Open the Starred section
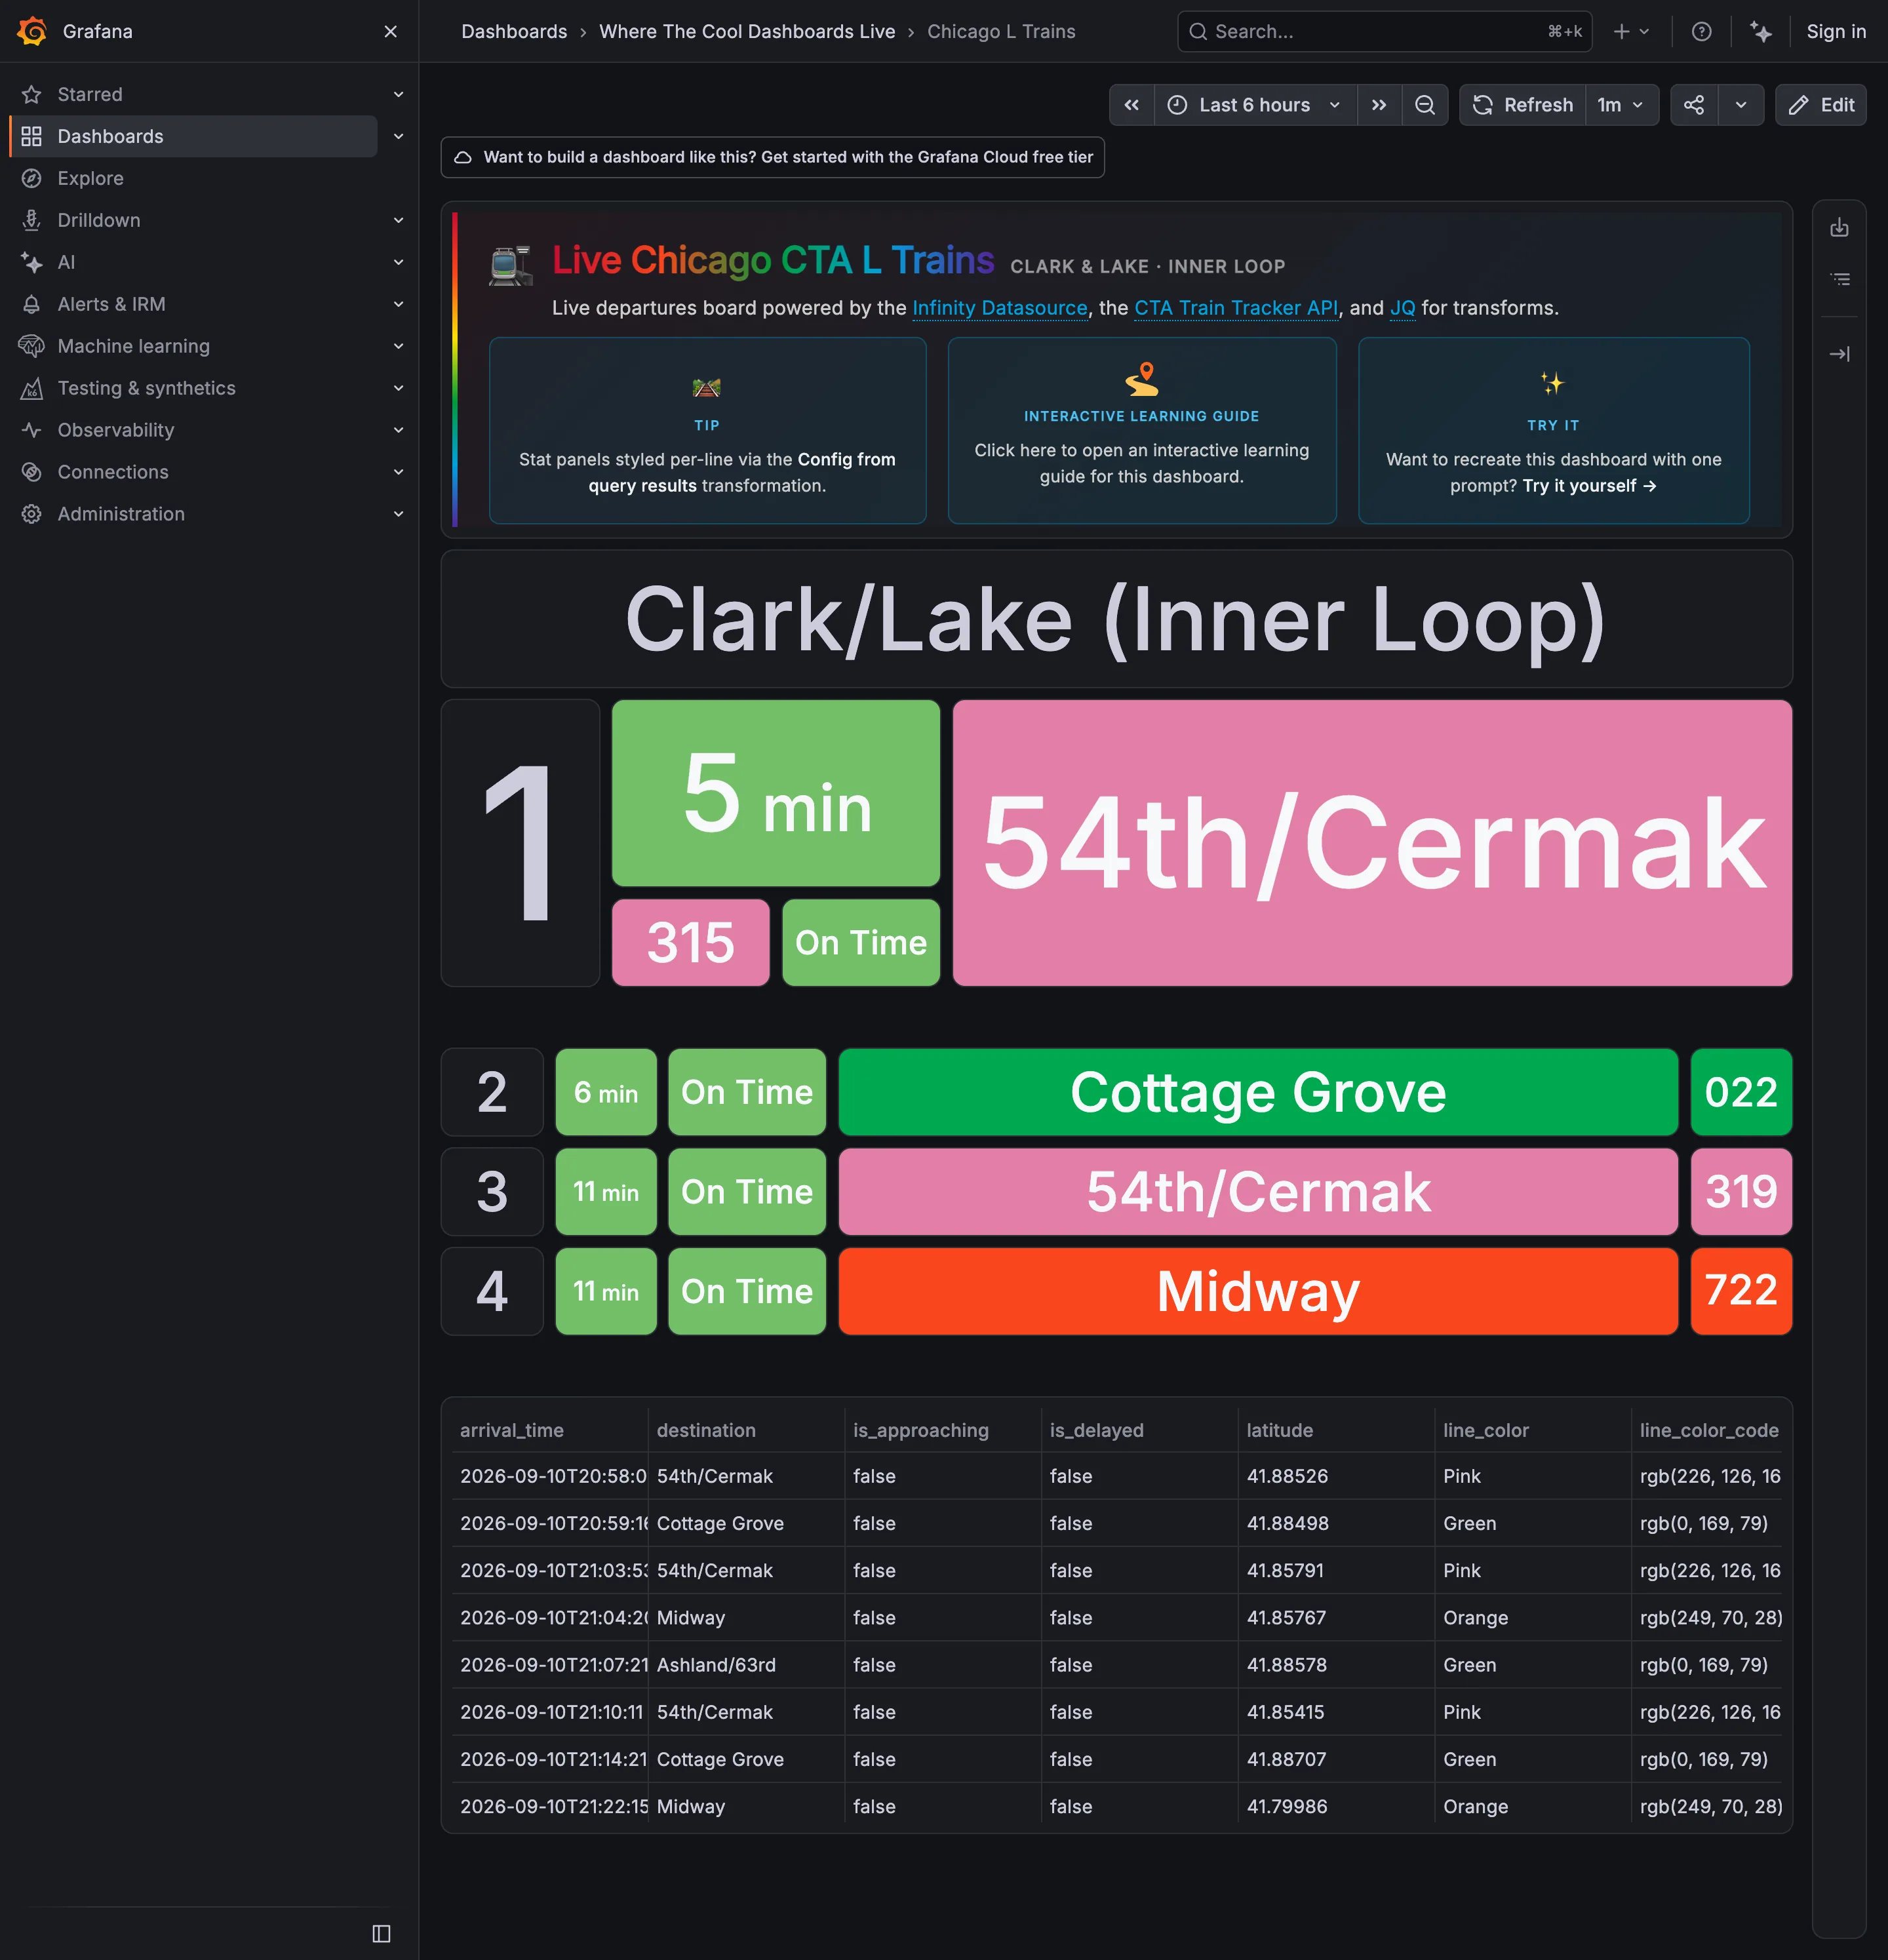Image resolution: width=1888 pixels, height=1960 pixels. [x=90, y=94]
